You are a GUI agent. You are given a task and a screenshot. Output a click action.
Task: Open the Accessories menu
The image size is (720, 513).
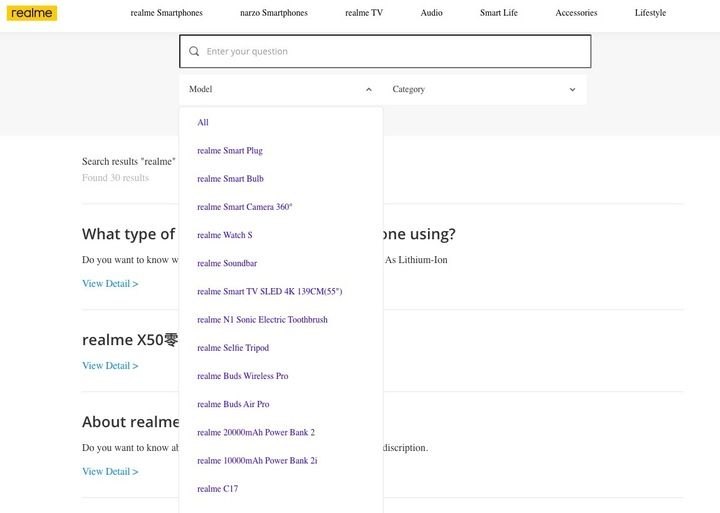(576, 13)
